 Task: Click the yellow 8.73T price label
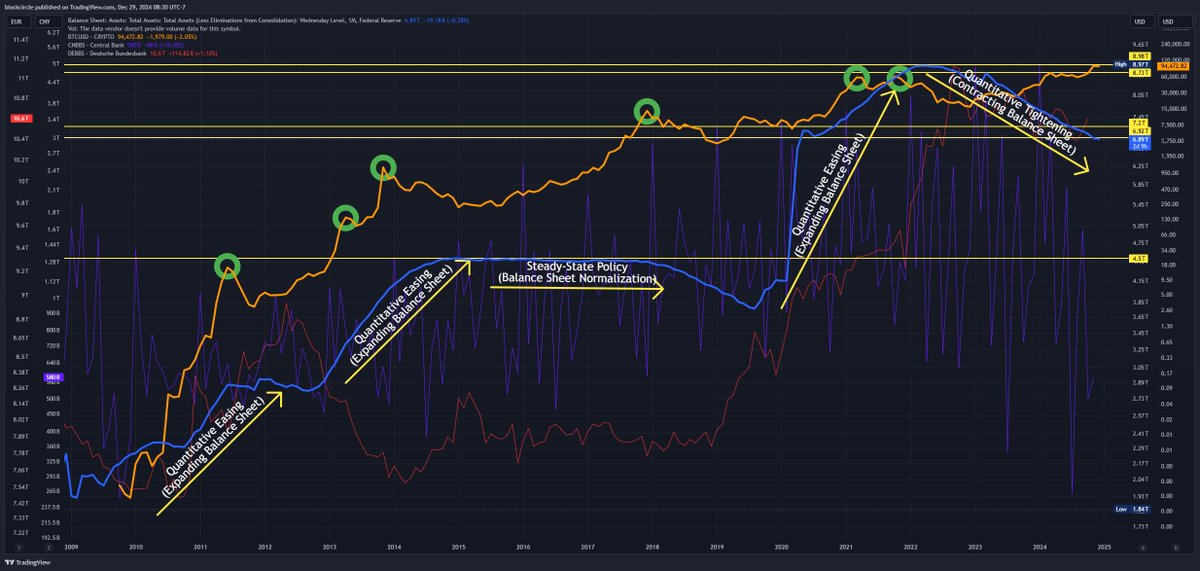(1138, 73)
